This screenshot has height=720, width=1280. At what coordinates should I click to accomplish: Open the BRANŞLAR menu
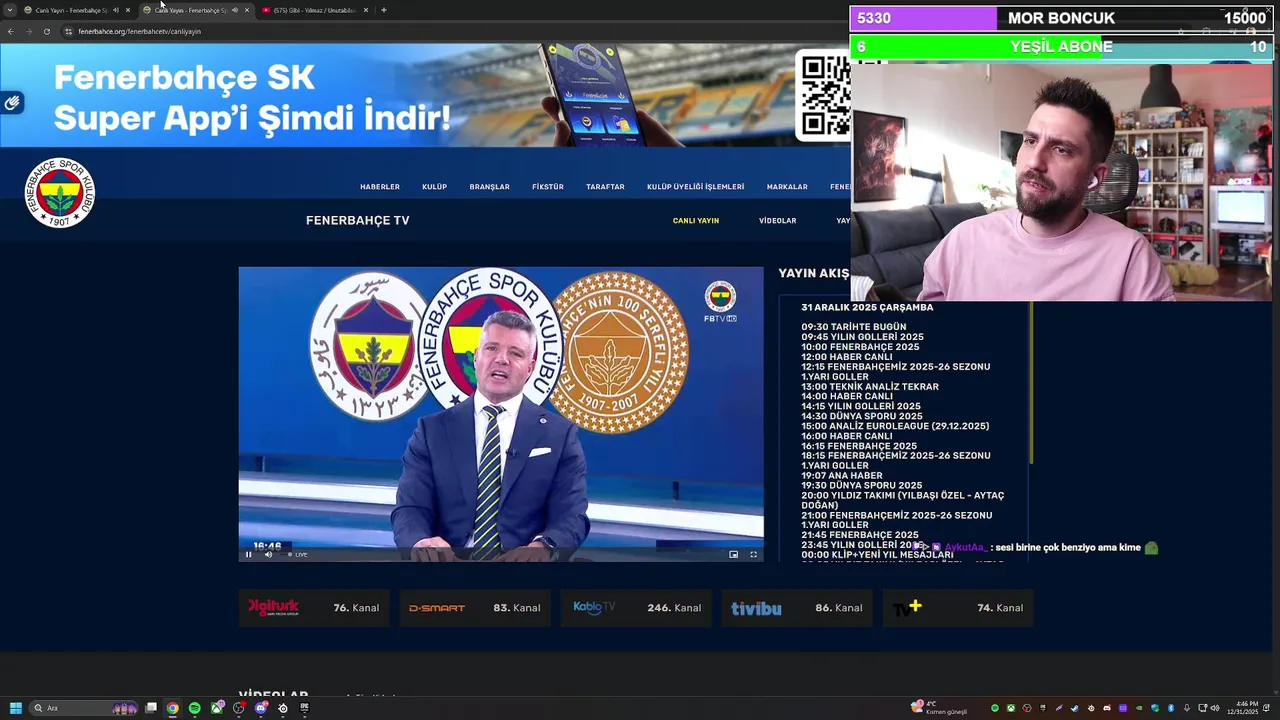pyautogui.click(x=490, y=187)
